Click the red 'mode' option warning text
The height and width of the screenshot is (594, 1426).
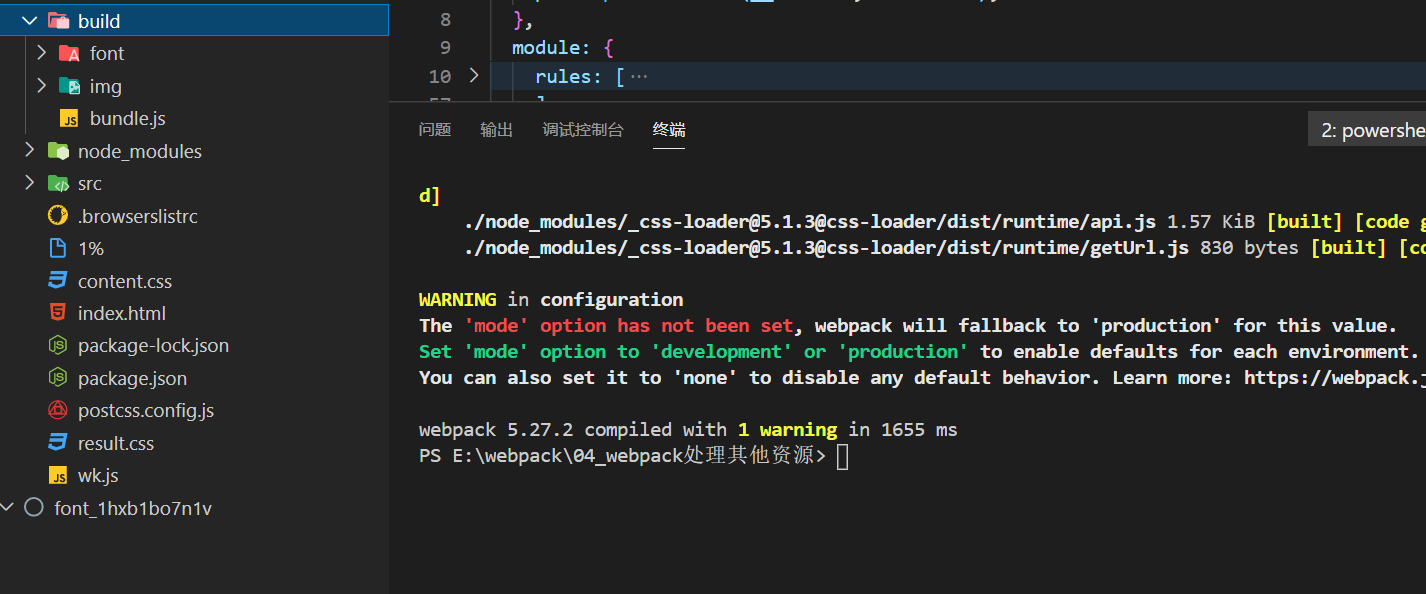(x=629, y=326)
